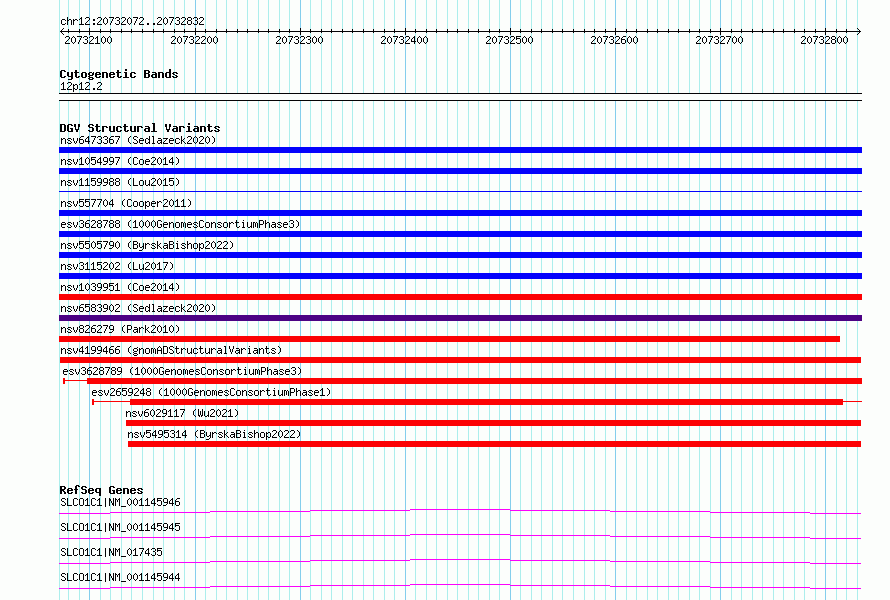
Task: Open variant nsv557704 (Cooper2011) label
Action: [x=126, y=203]
